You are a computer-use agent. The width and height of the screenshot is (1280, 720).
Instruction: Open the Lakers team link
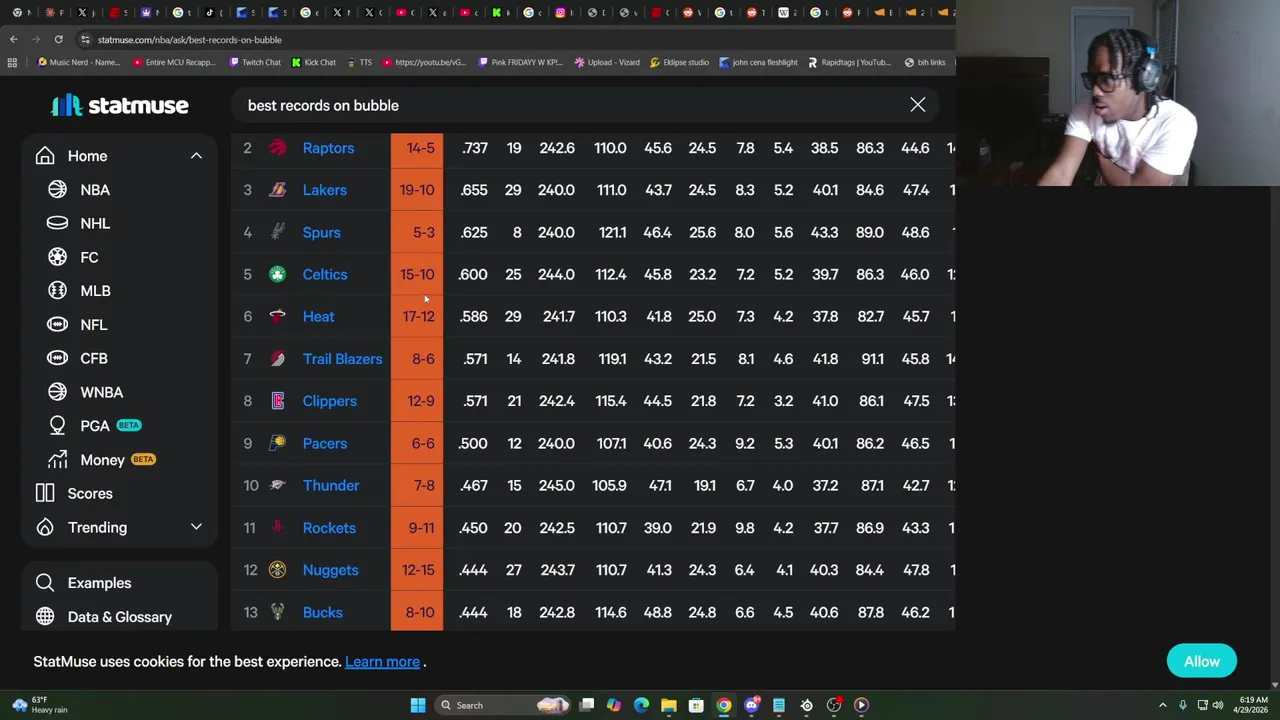[x=324, y=190]
